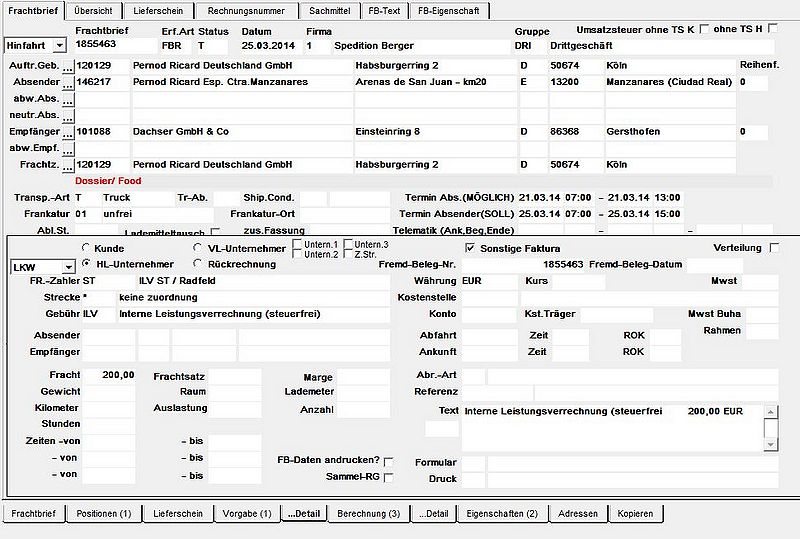Open the Berechnung (3) bottom tab

(x=368, y=513)
